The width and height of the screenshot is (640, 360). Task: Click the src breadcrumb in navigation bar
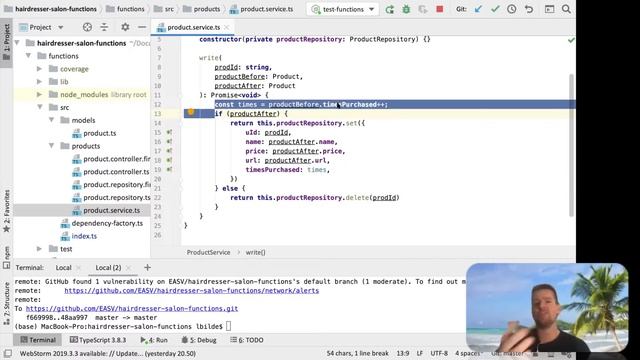[x=164, y=9]
